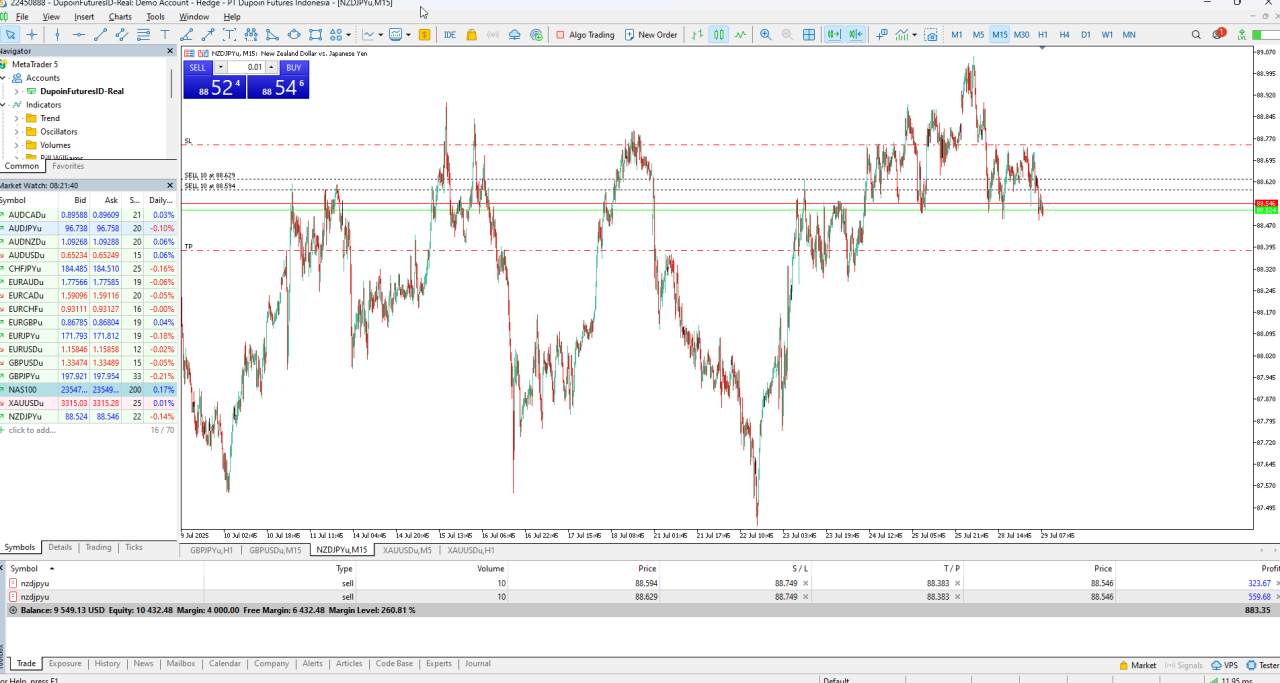Image resolution: width=1280 pixels, height=683 pixels.
Task: Open the search magnifier icon
Action: (x=1196, y=34)
